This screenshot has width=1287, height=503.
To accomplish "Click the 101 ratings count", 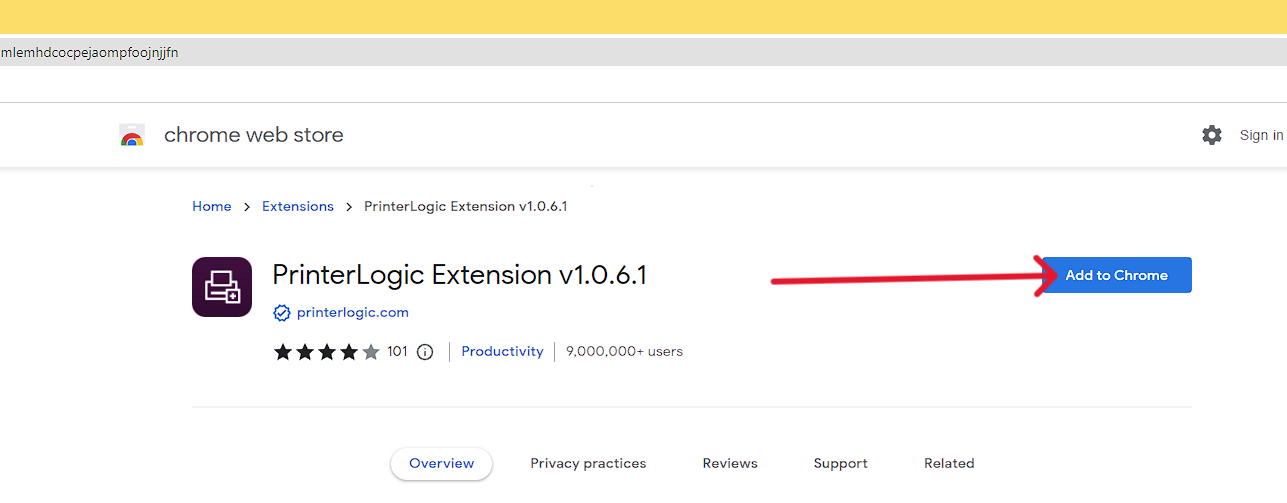I will point(397,351).
